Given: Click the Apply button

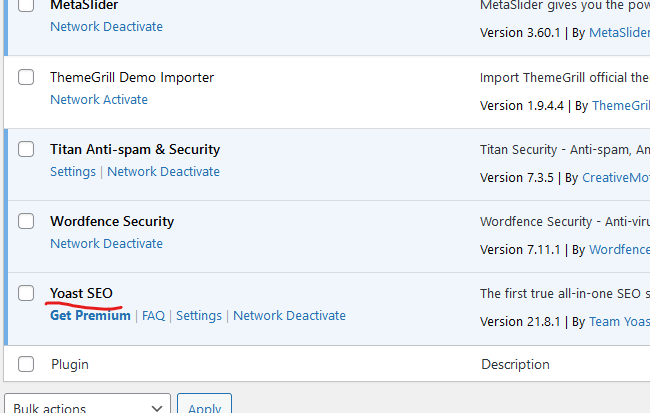Looking at the screenshot, I should (204, 404).
